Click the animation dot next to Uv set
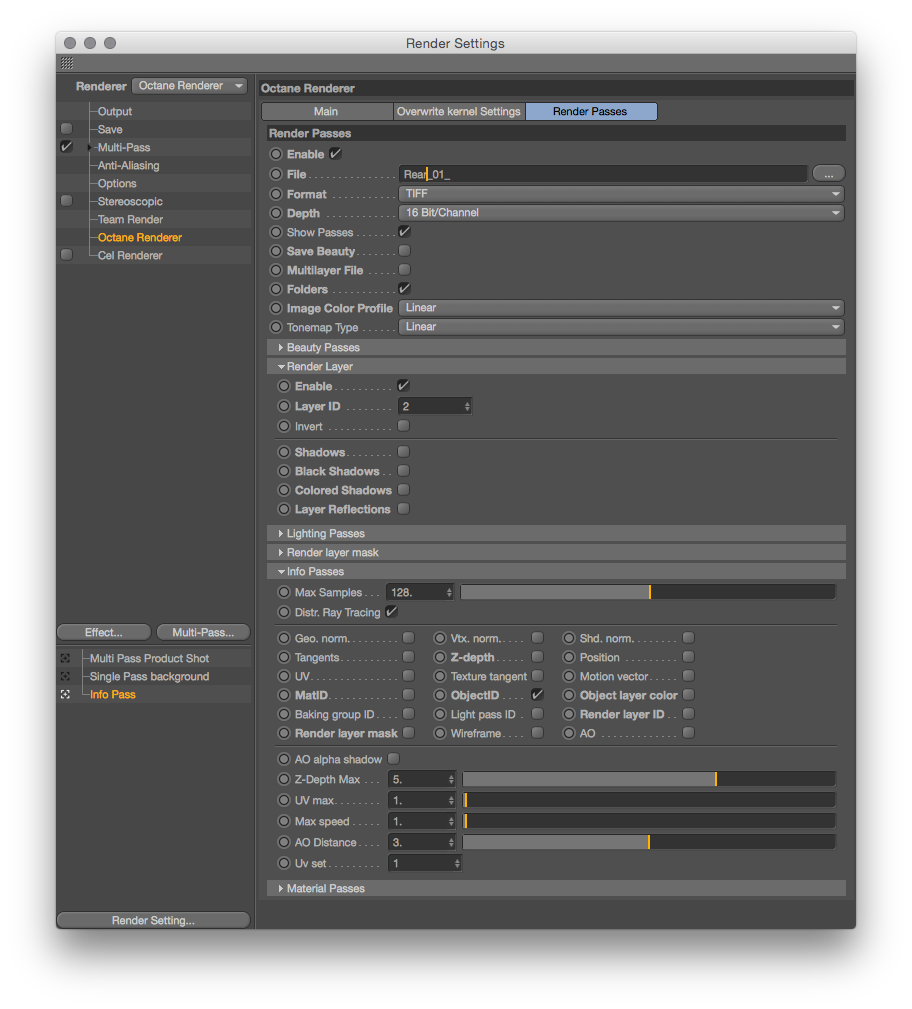This screenshot has width=912, height=1009. coord(284,864)
